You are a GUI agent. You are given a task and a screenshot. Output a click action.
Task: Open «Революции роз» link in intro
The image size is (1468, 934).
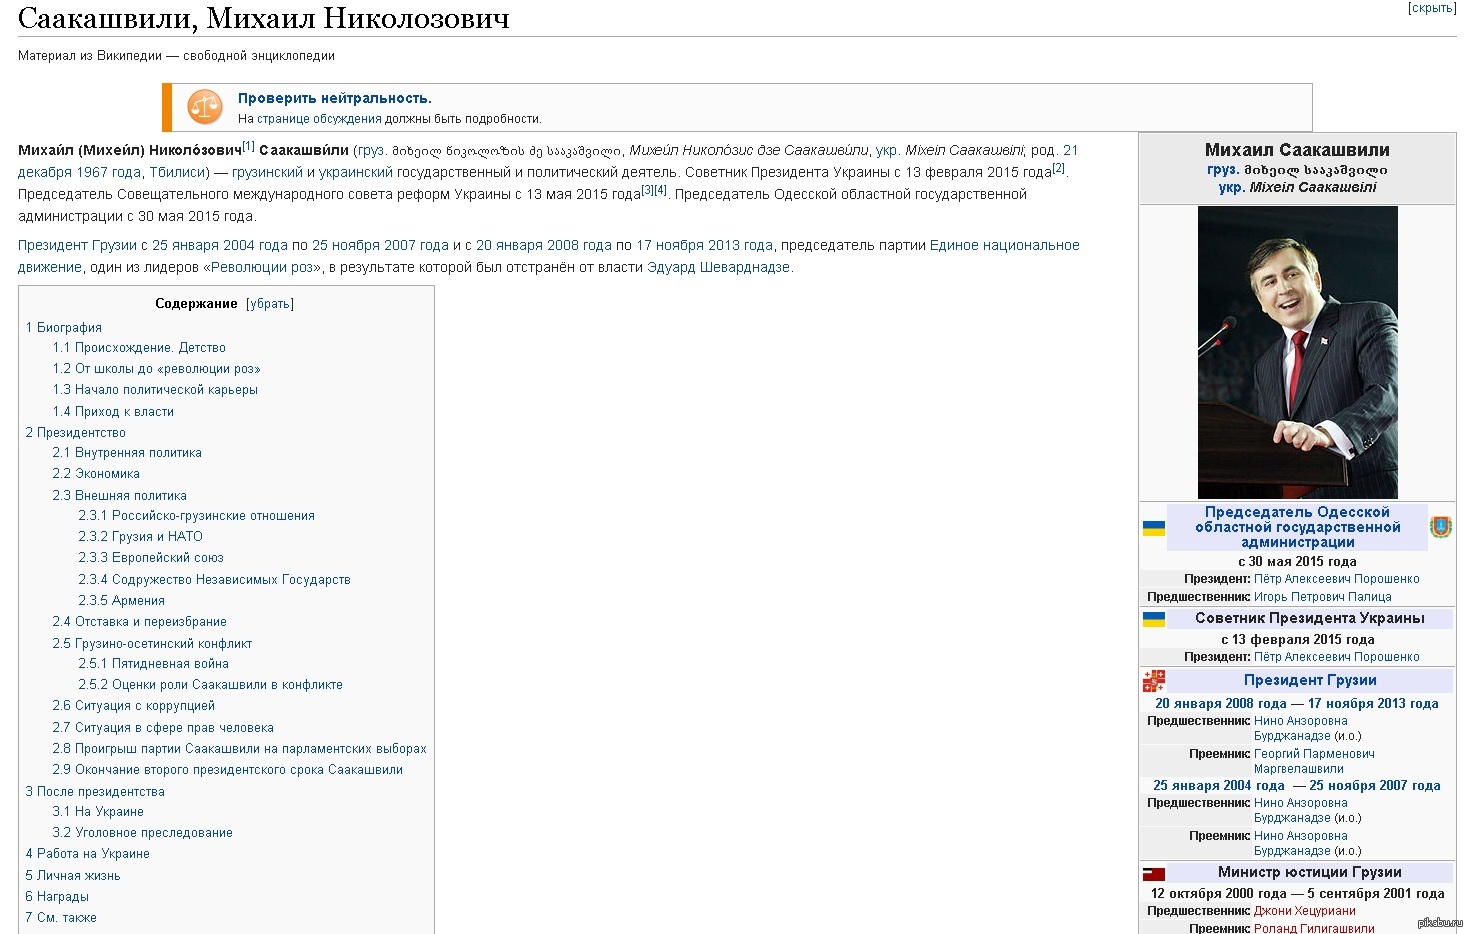coord(263,267)
